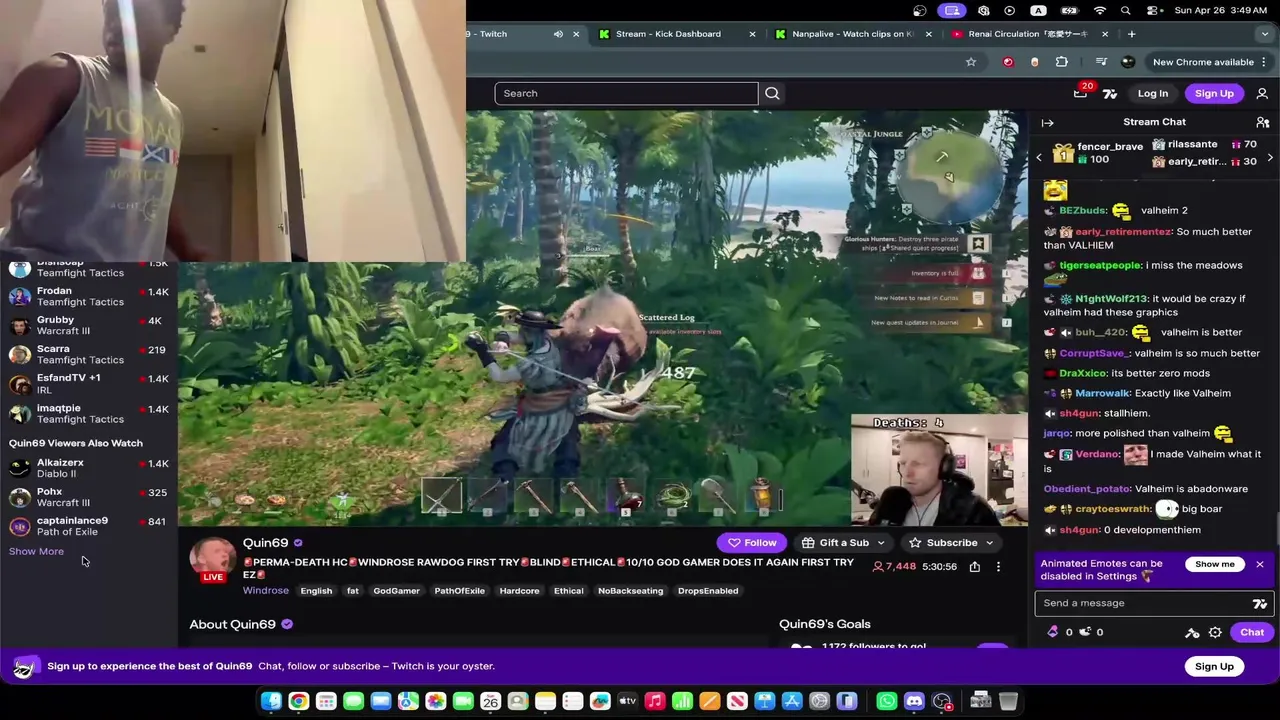Follow Quin69 with the Follow button
The height and width of the screenshot is (720, 1280).
tap(752, 543)
